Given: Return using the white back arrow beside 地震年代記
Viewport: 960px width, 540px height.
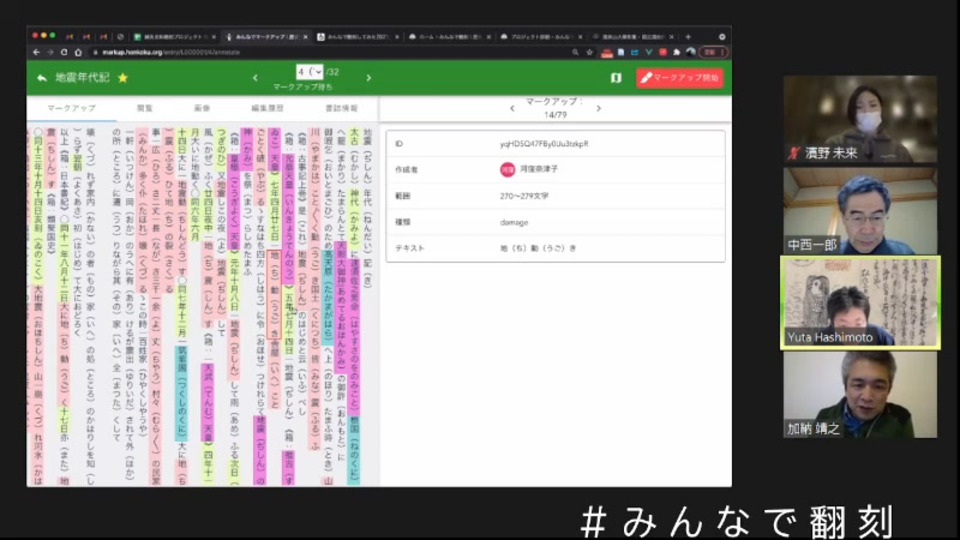Looking at the screenshot, I should tap(42, 78).
